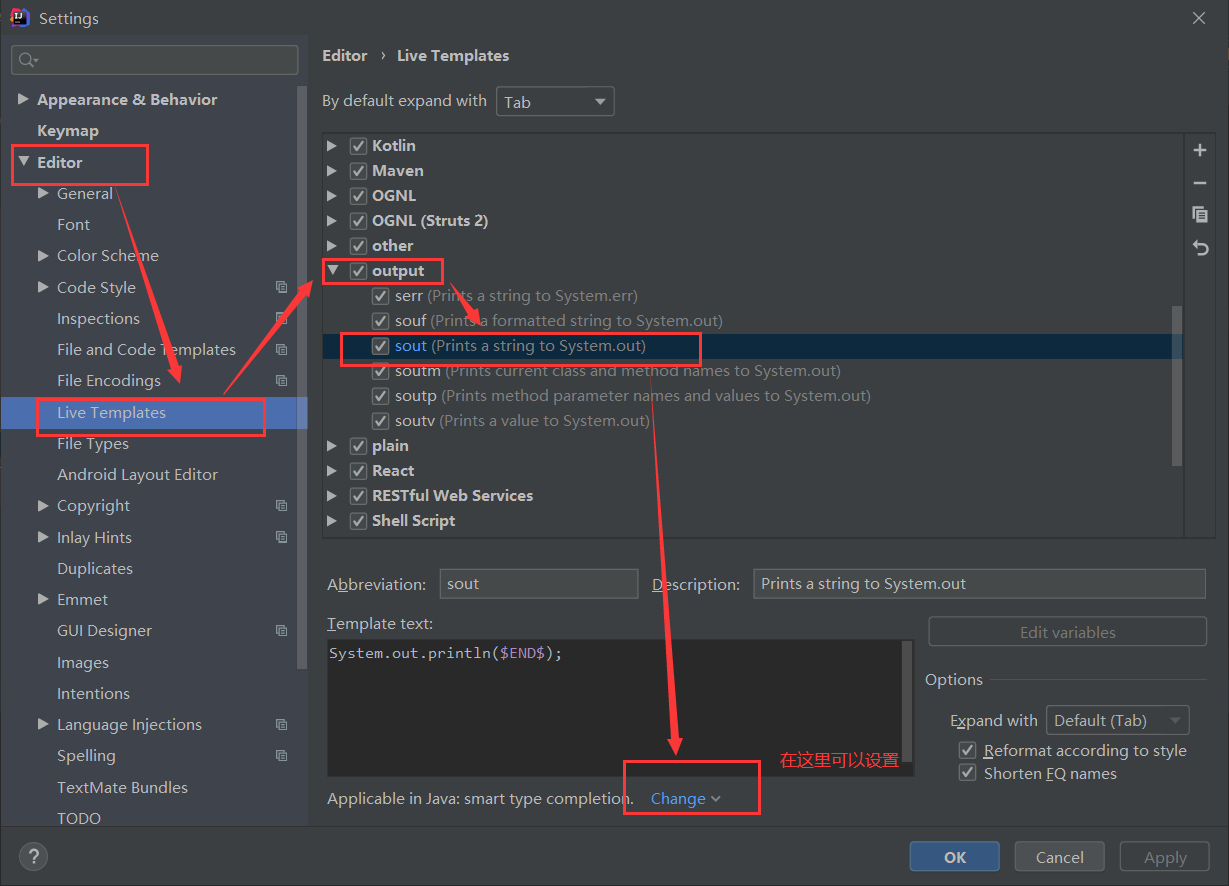This screenshot has height=886, width=1229.
Task: Click the restore deleted defaults icon
Action: (1200, 248)
